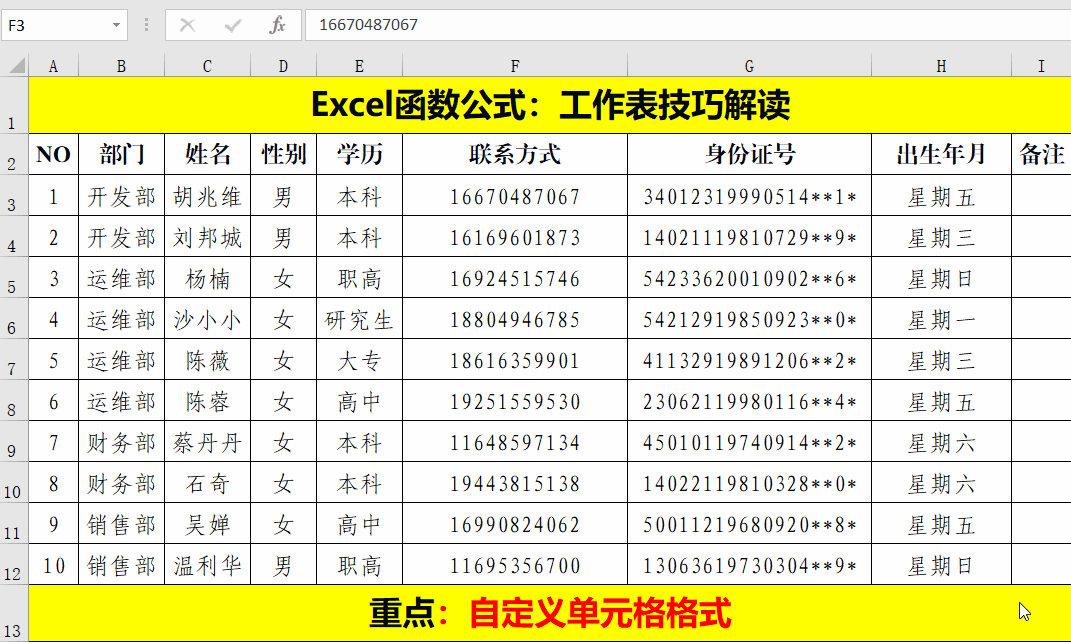Click the 学历 header cell
Image resolution: width=1071 pixels, height=642 pixels.
coord(359,154)
